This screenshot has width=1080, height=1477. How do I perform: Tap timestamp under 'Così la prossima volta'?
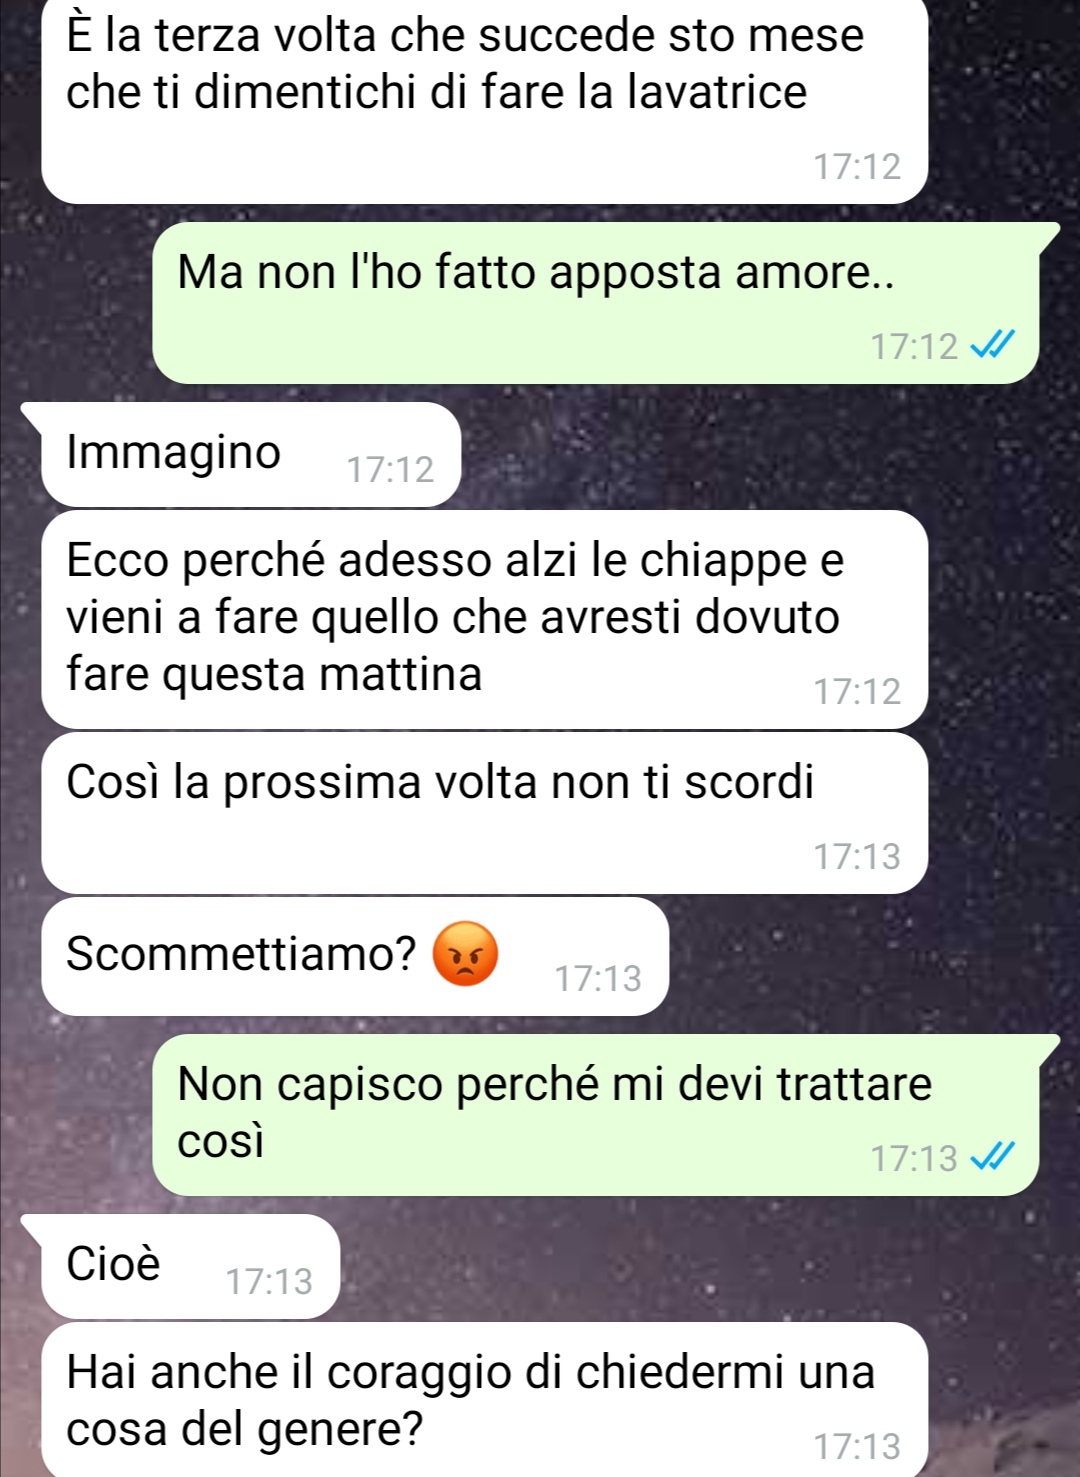click(x=857, y=856)
